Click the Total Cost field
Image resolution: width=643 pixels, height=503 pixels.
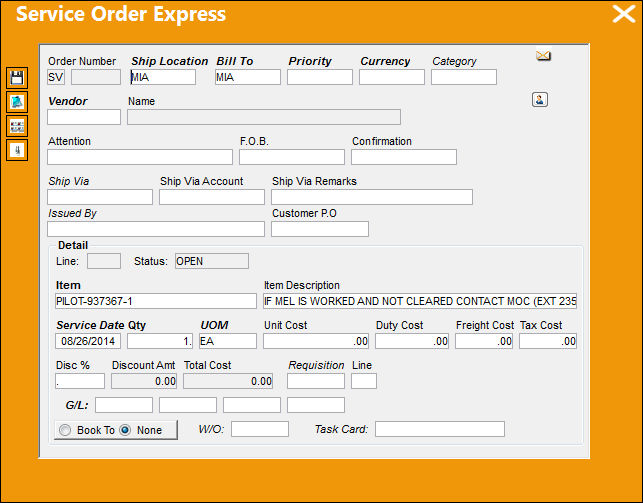(x=228, y=381)
